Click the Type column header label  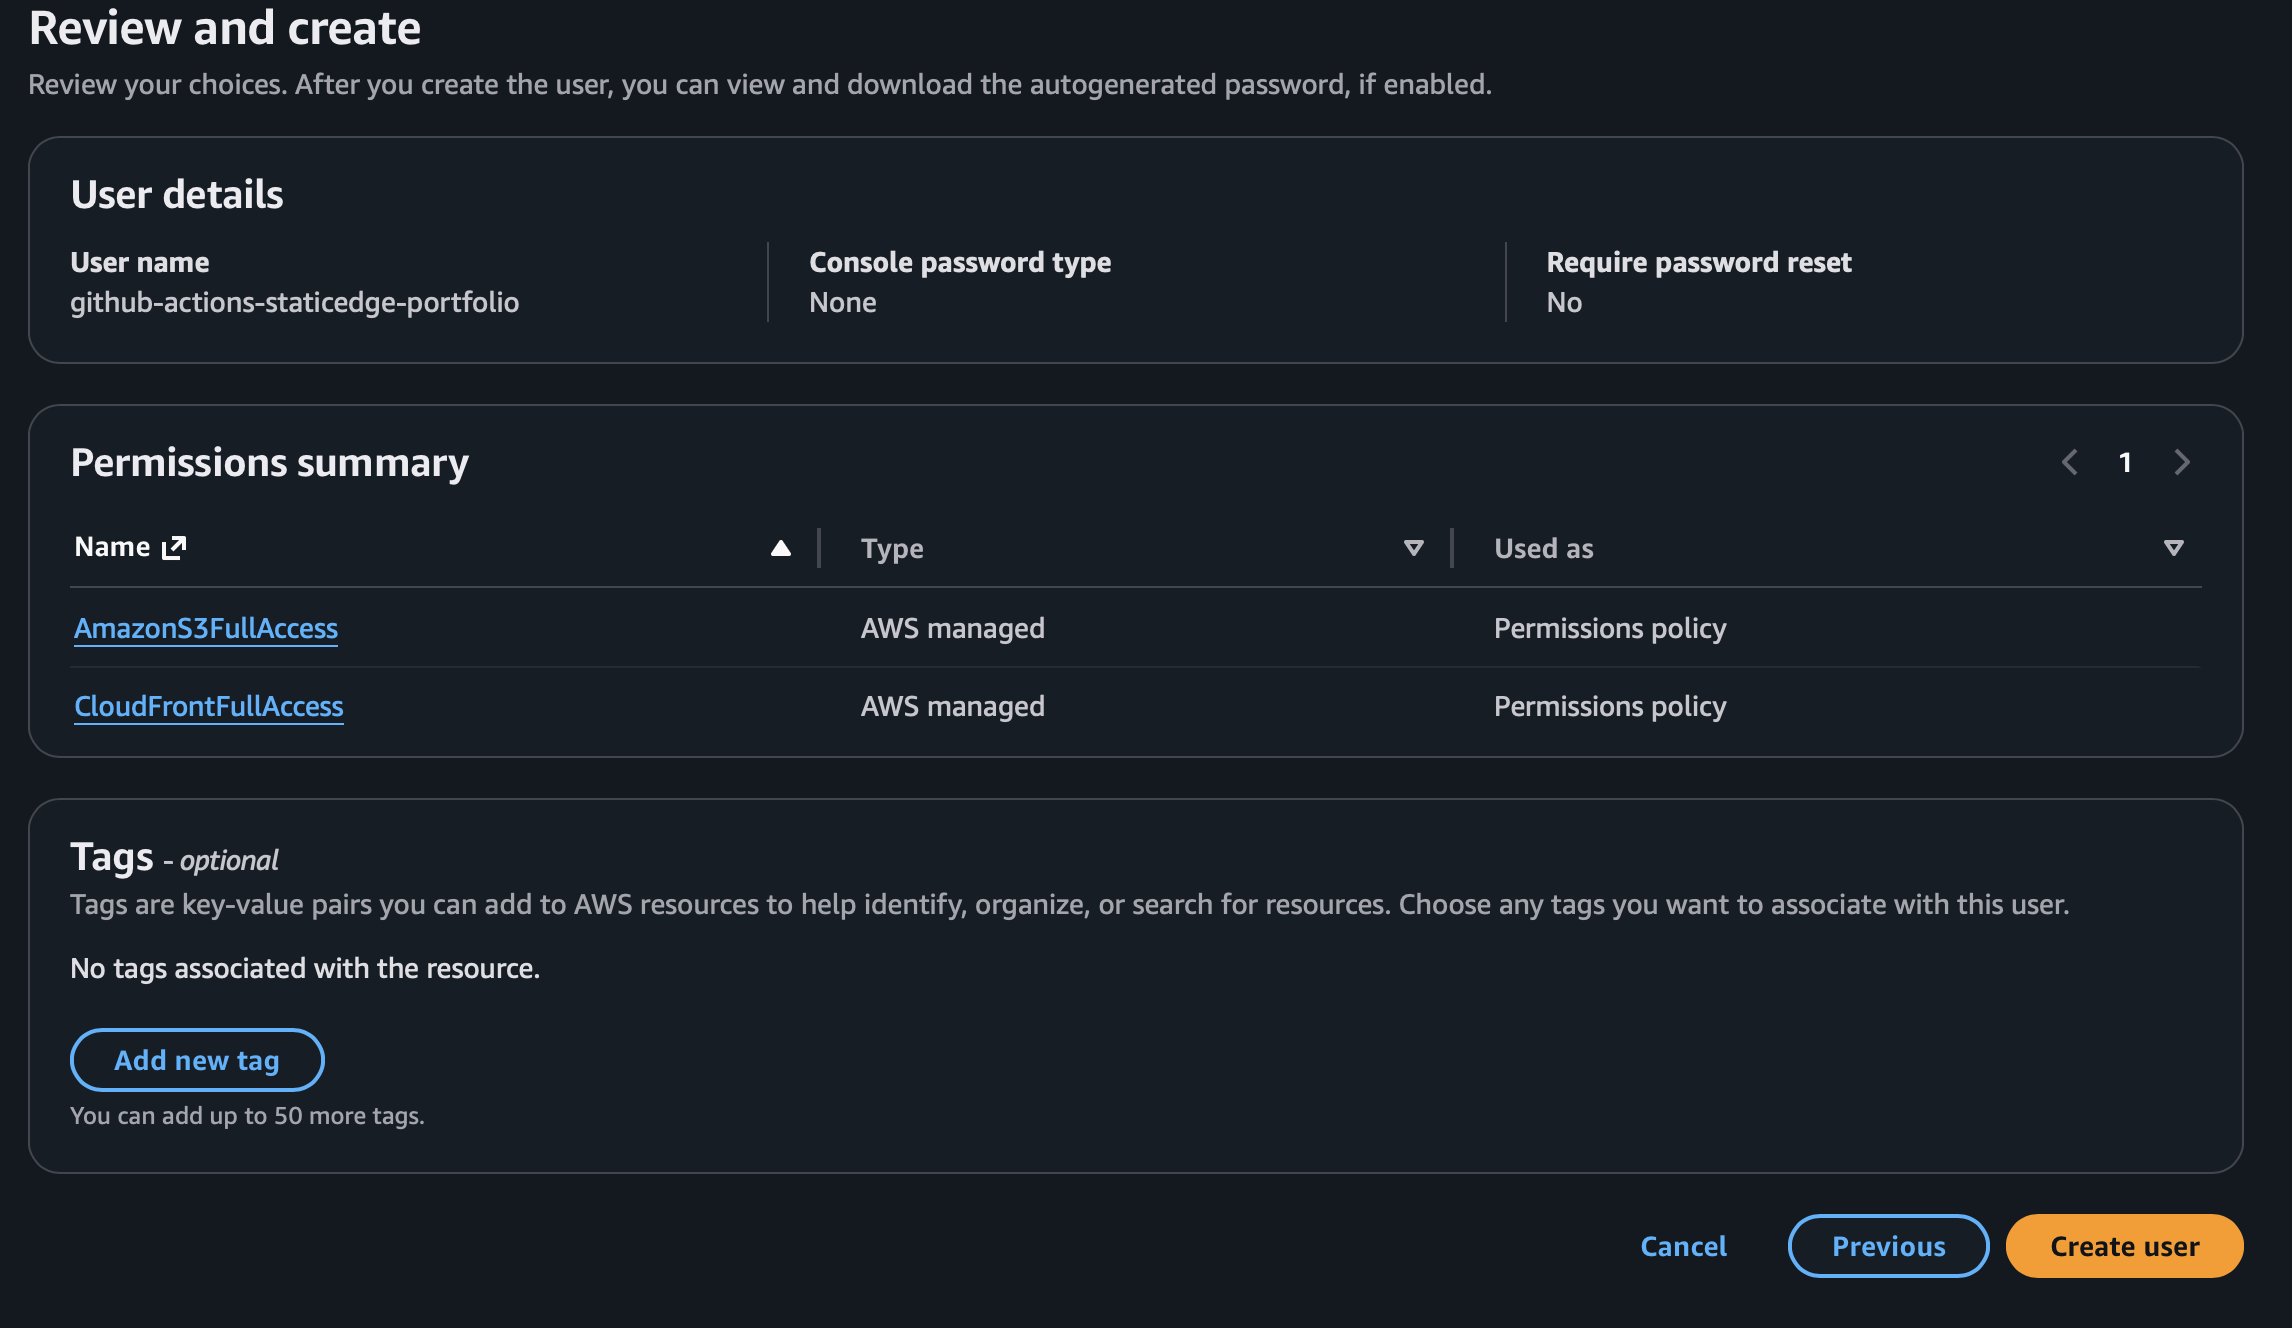892,548
